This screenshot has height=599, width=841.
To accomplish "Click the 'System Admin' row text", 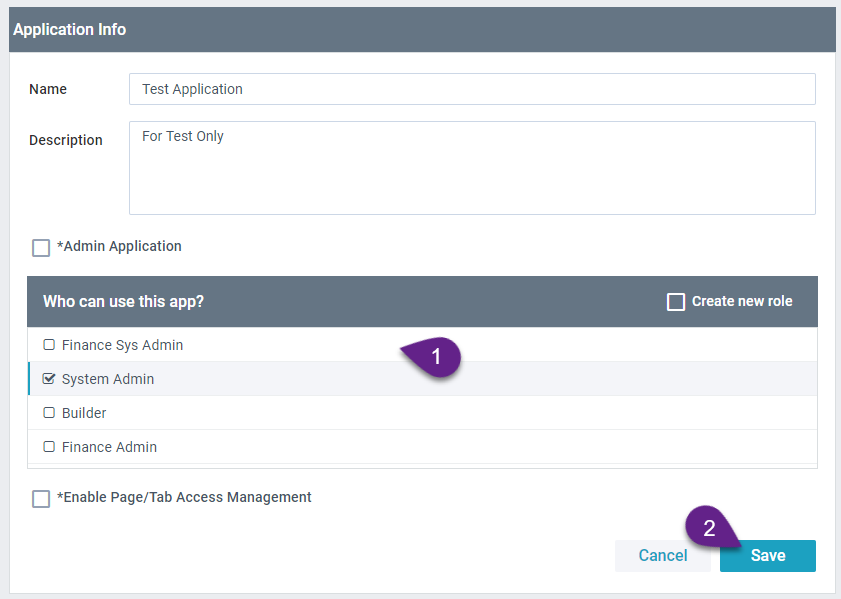I will tap(108, 379).
